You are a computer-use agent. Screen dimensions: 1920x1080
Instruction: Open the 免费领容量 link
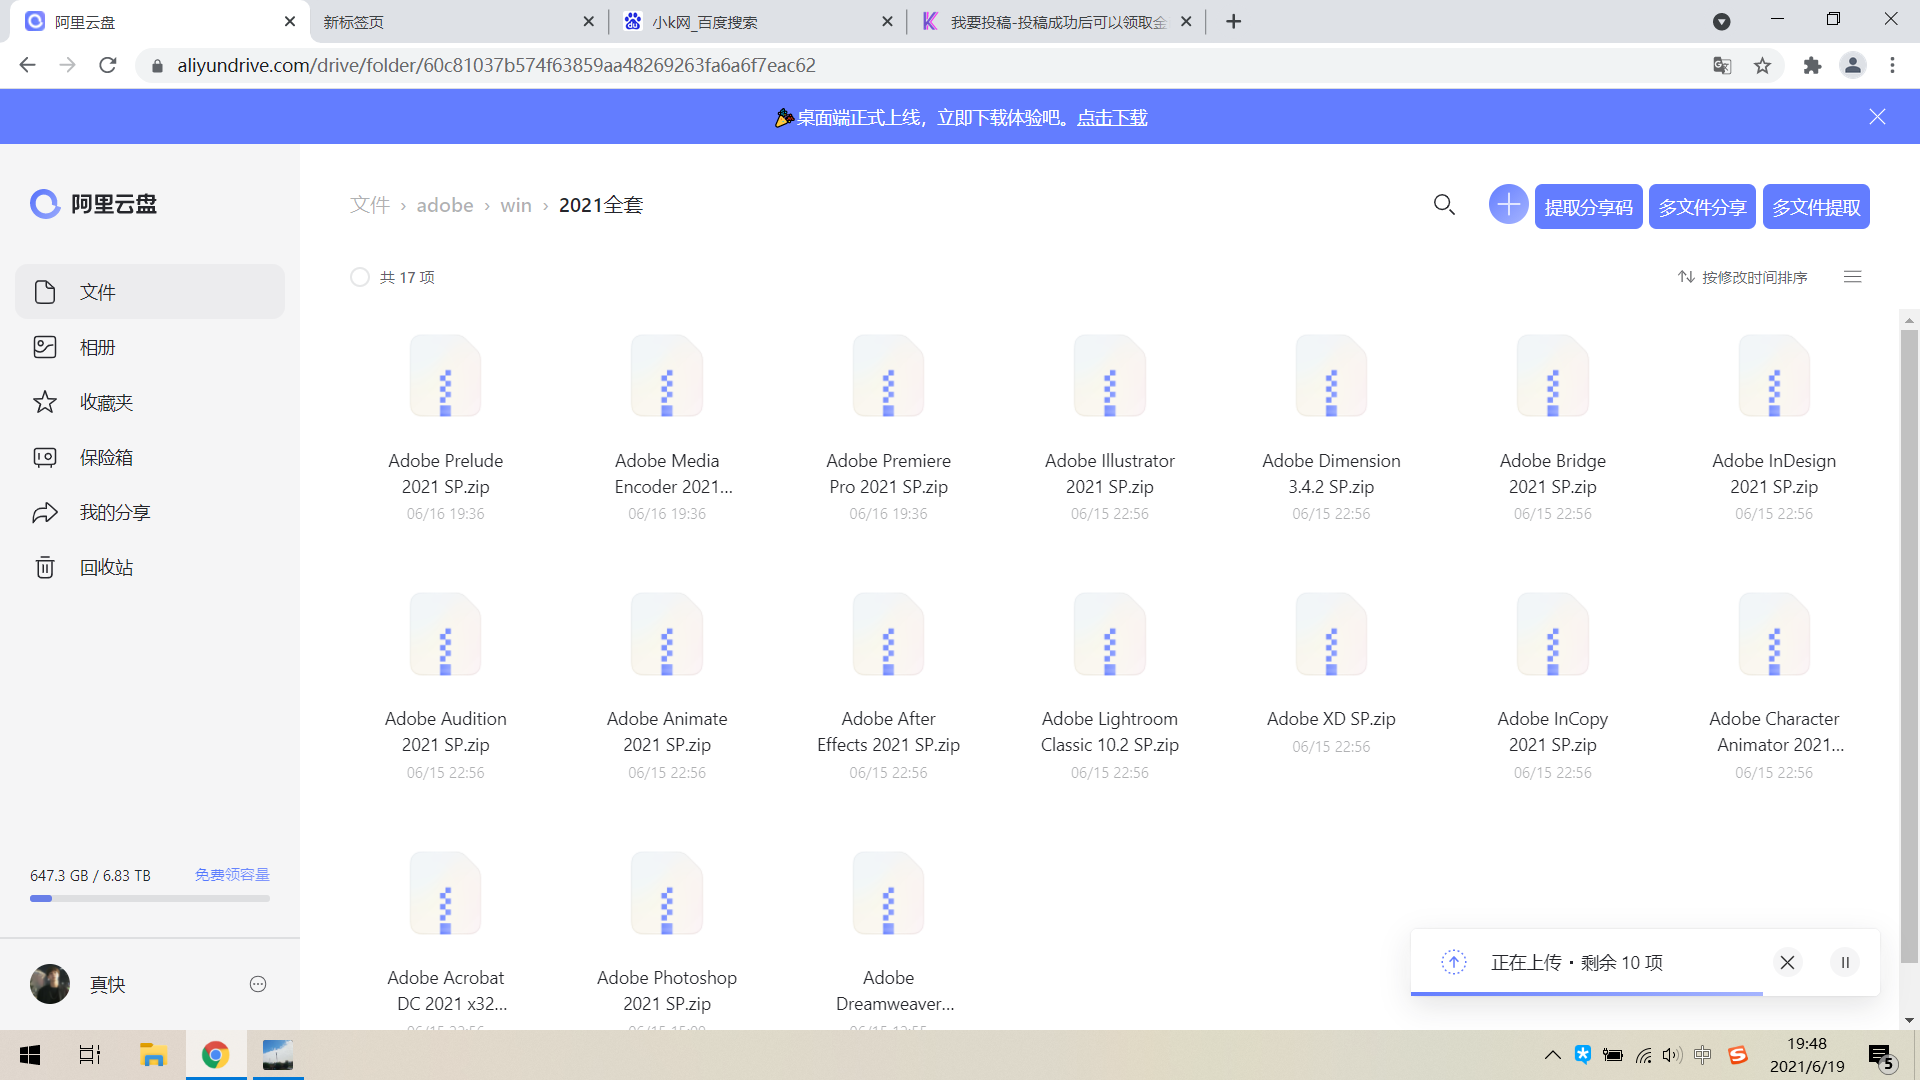[x=232, y=874]
